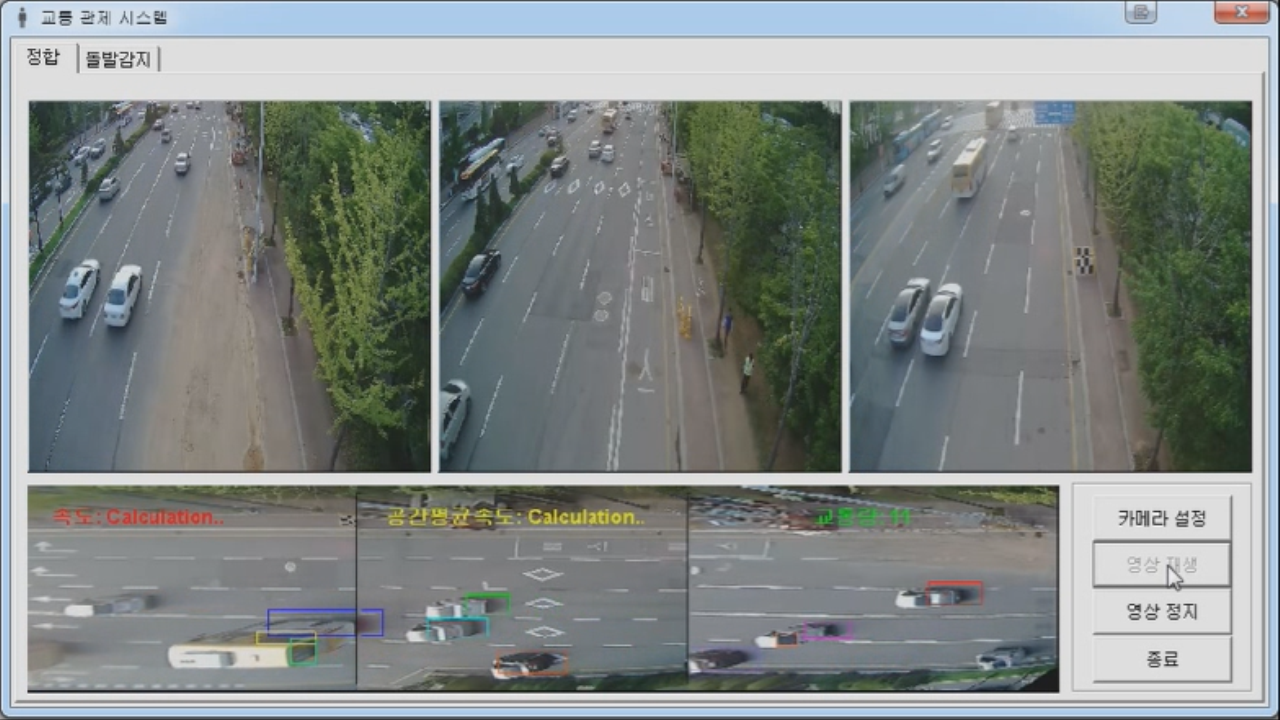The width and height of the screenshot is (1280, 720).
Task: Close the traffic control system window
Action: [1241, 13]
